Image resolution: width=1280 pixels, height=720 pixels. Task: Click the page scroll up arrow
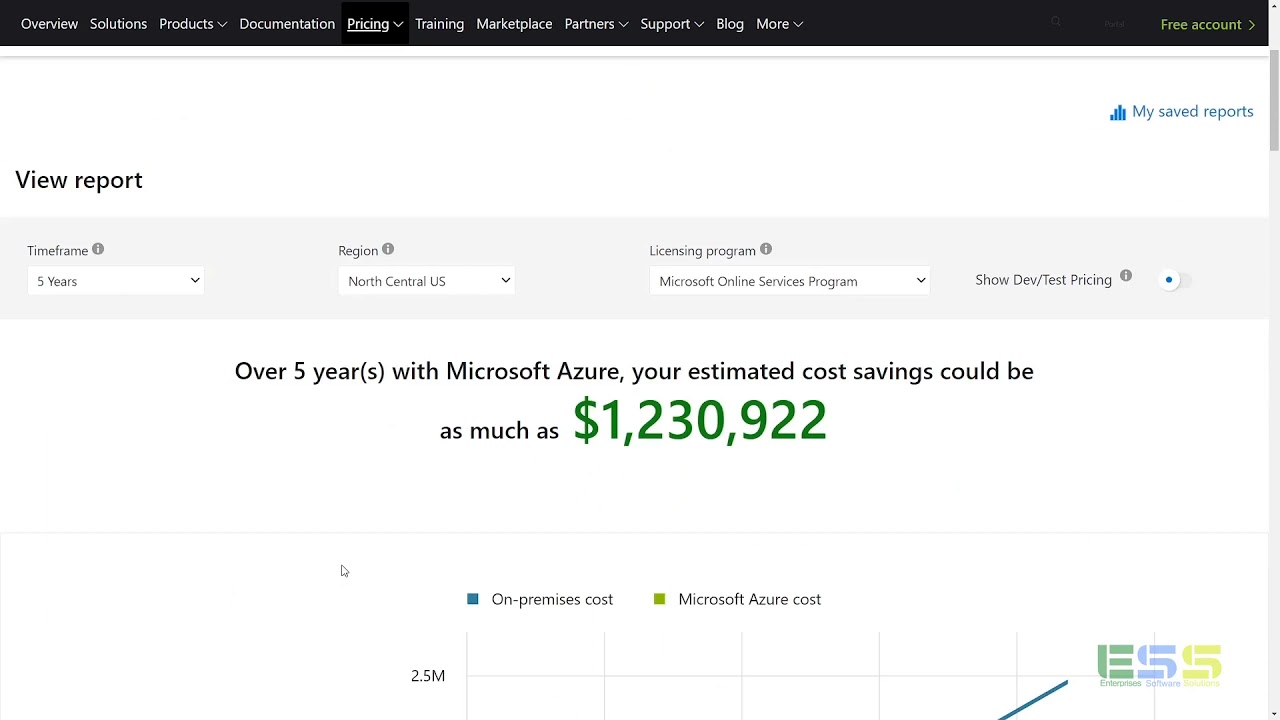pyautogui.click(x=1273, y=8)
